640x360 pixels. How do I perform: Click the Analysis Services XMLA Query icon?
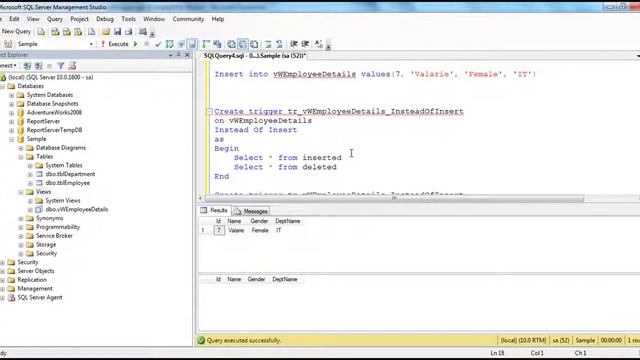click(x=78, y=32)
